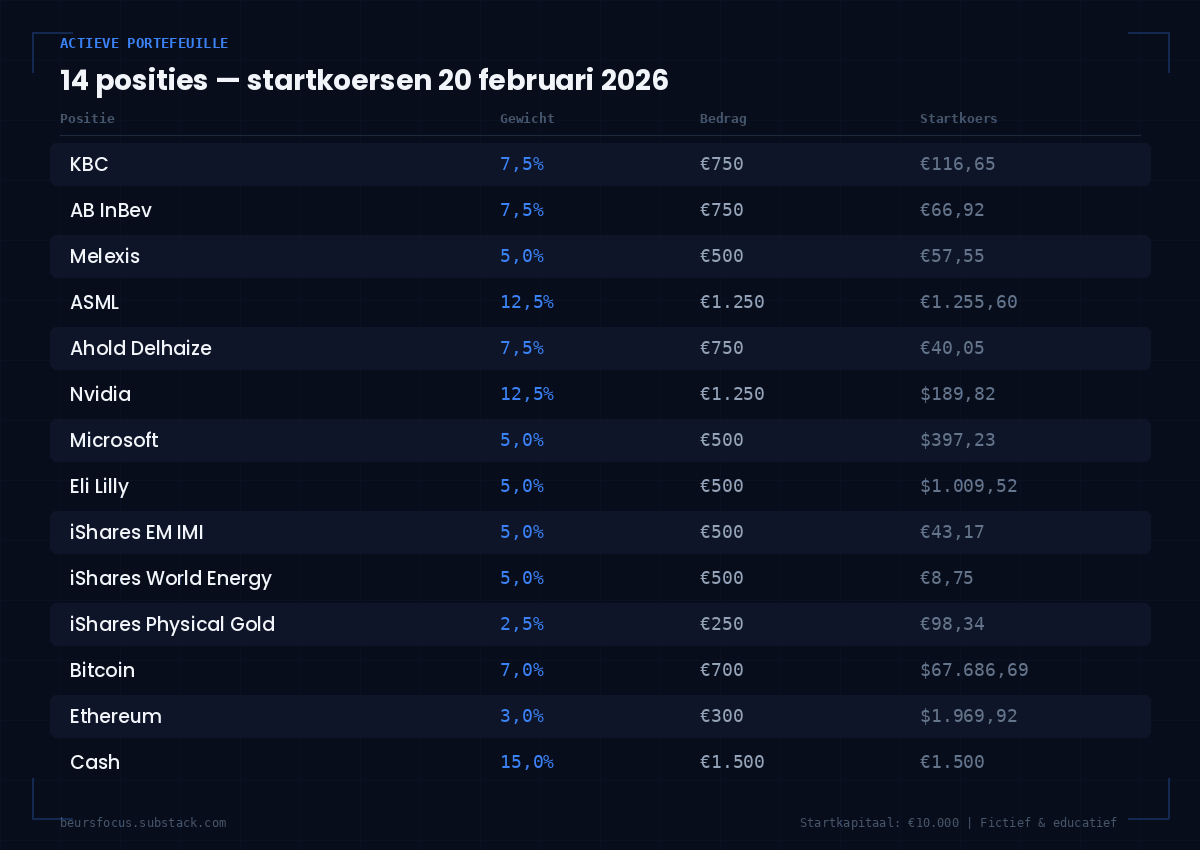Click the Nvidia position row
This screenshot has width=1200, height=850.
[x=100, y=394]
